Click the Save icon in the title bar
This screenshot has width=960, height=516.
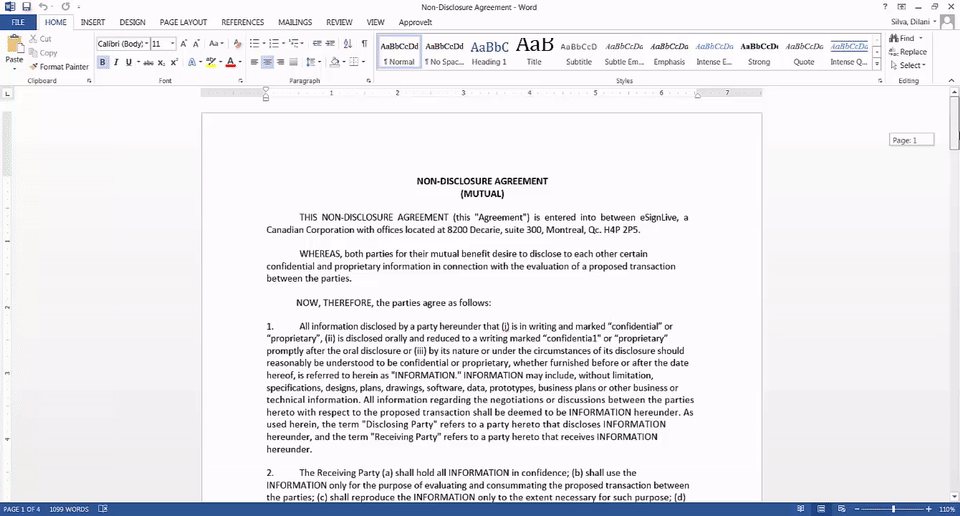[x=26, y=7]
